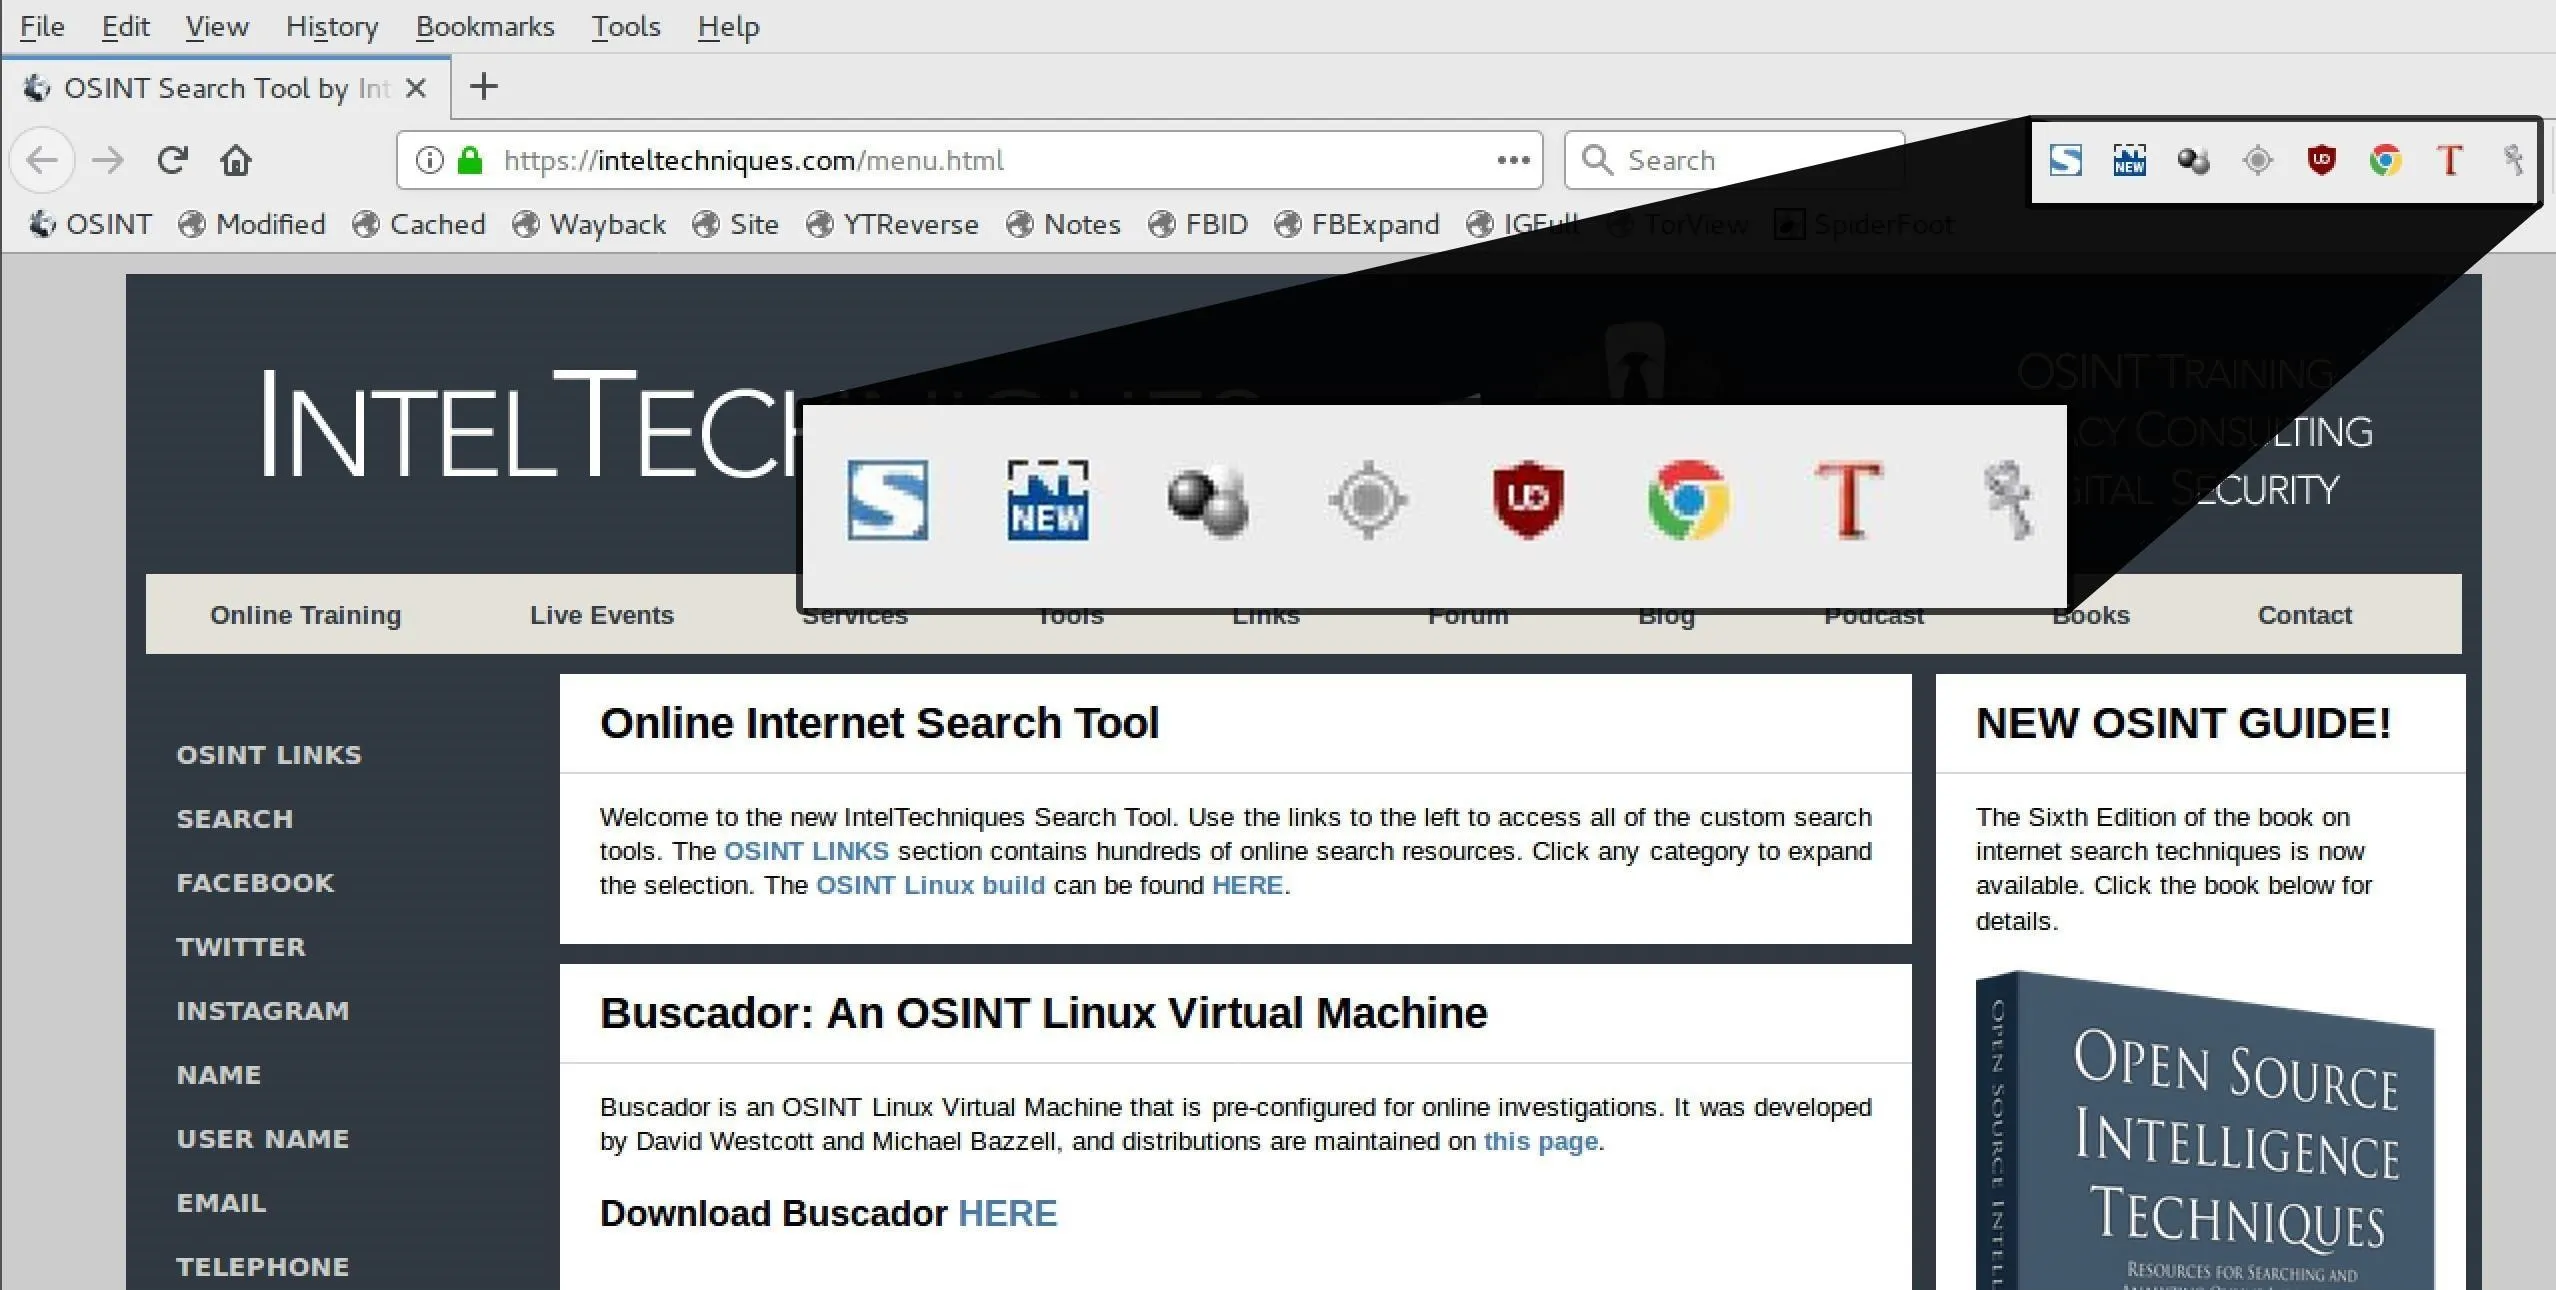
Task: Open Books in site navigation
Action: point(2091,617)
